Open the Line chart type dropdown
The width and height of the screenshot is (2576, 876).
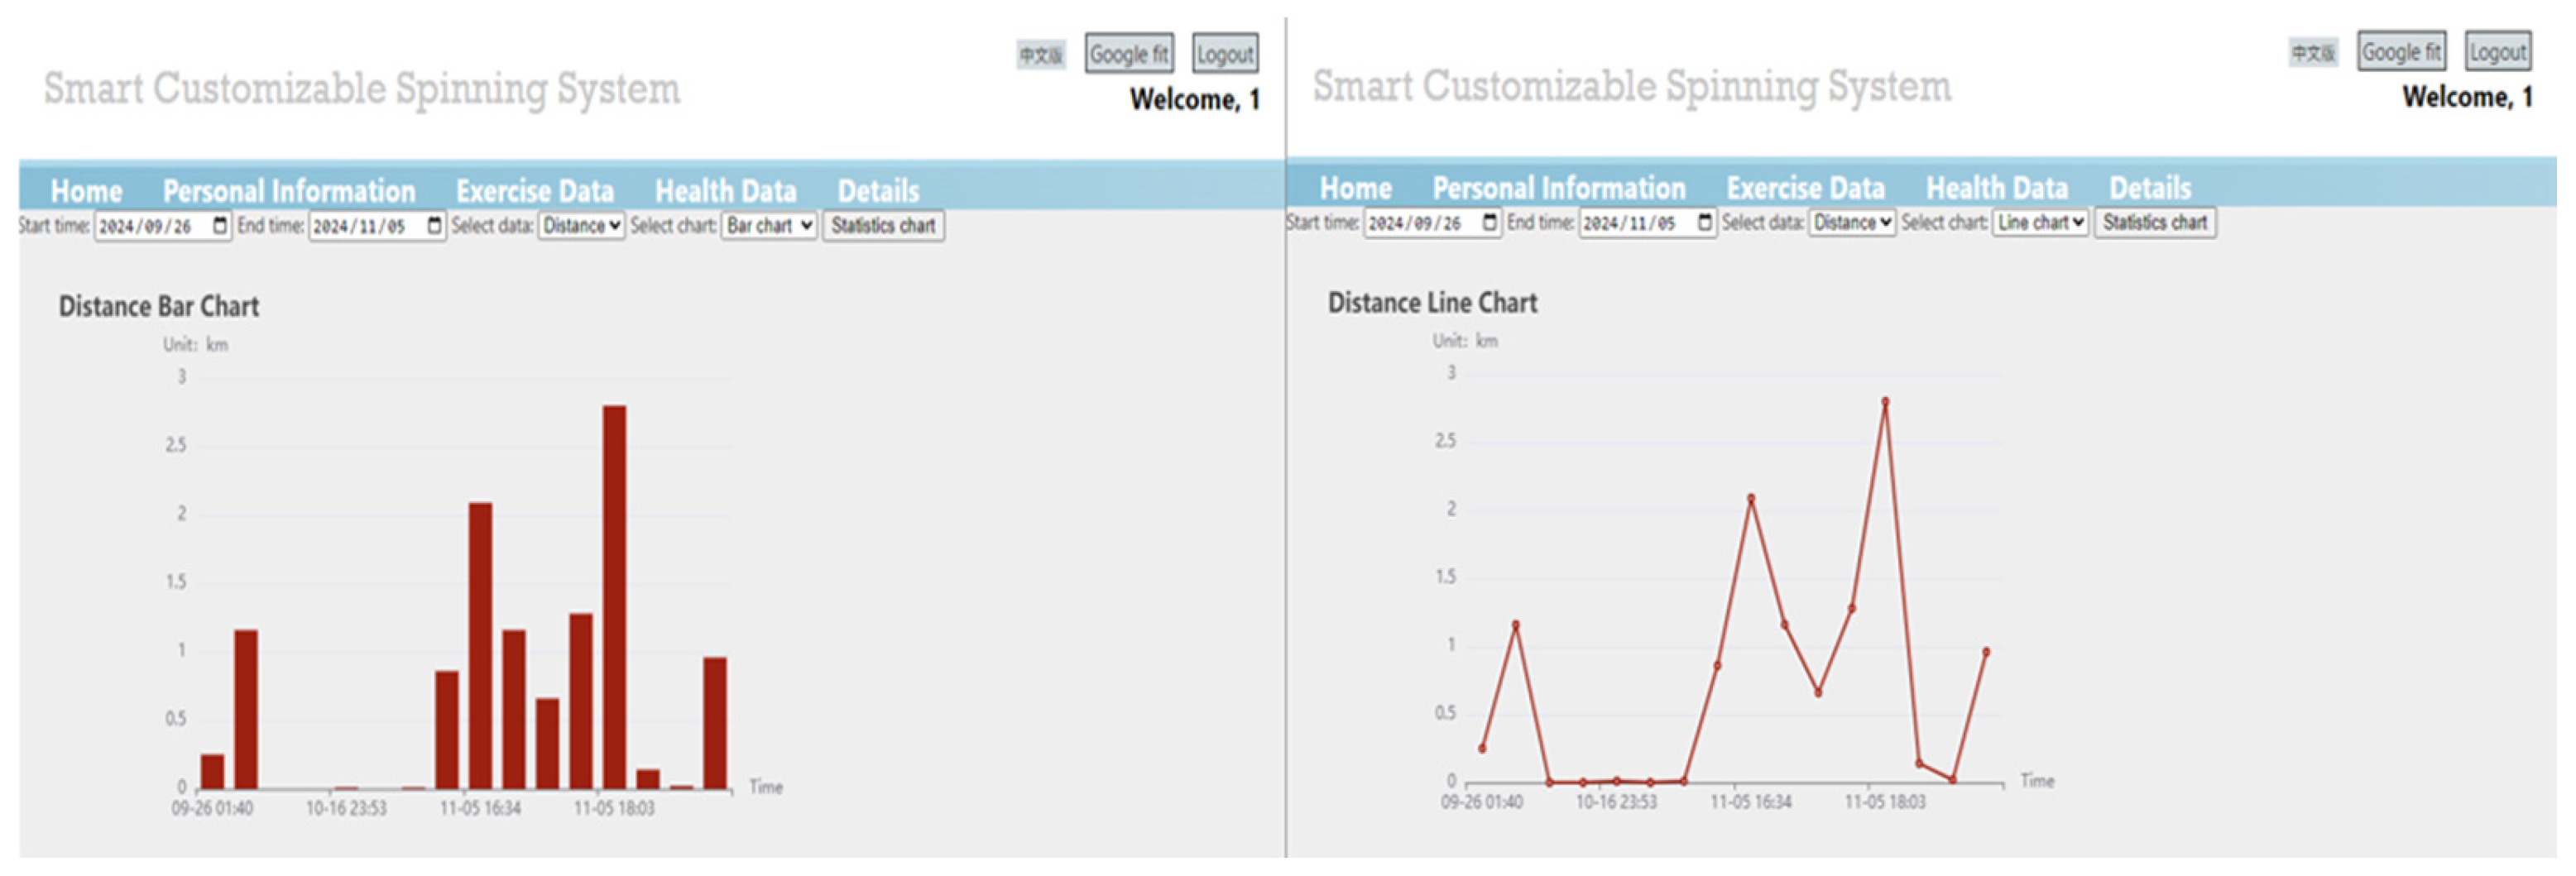pyautogui.click(x=2040, y=222)
